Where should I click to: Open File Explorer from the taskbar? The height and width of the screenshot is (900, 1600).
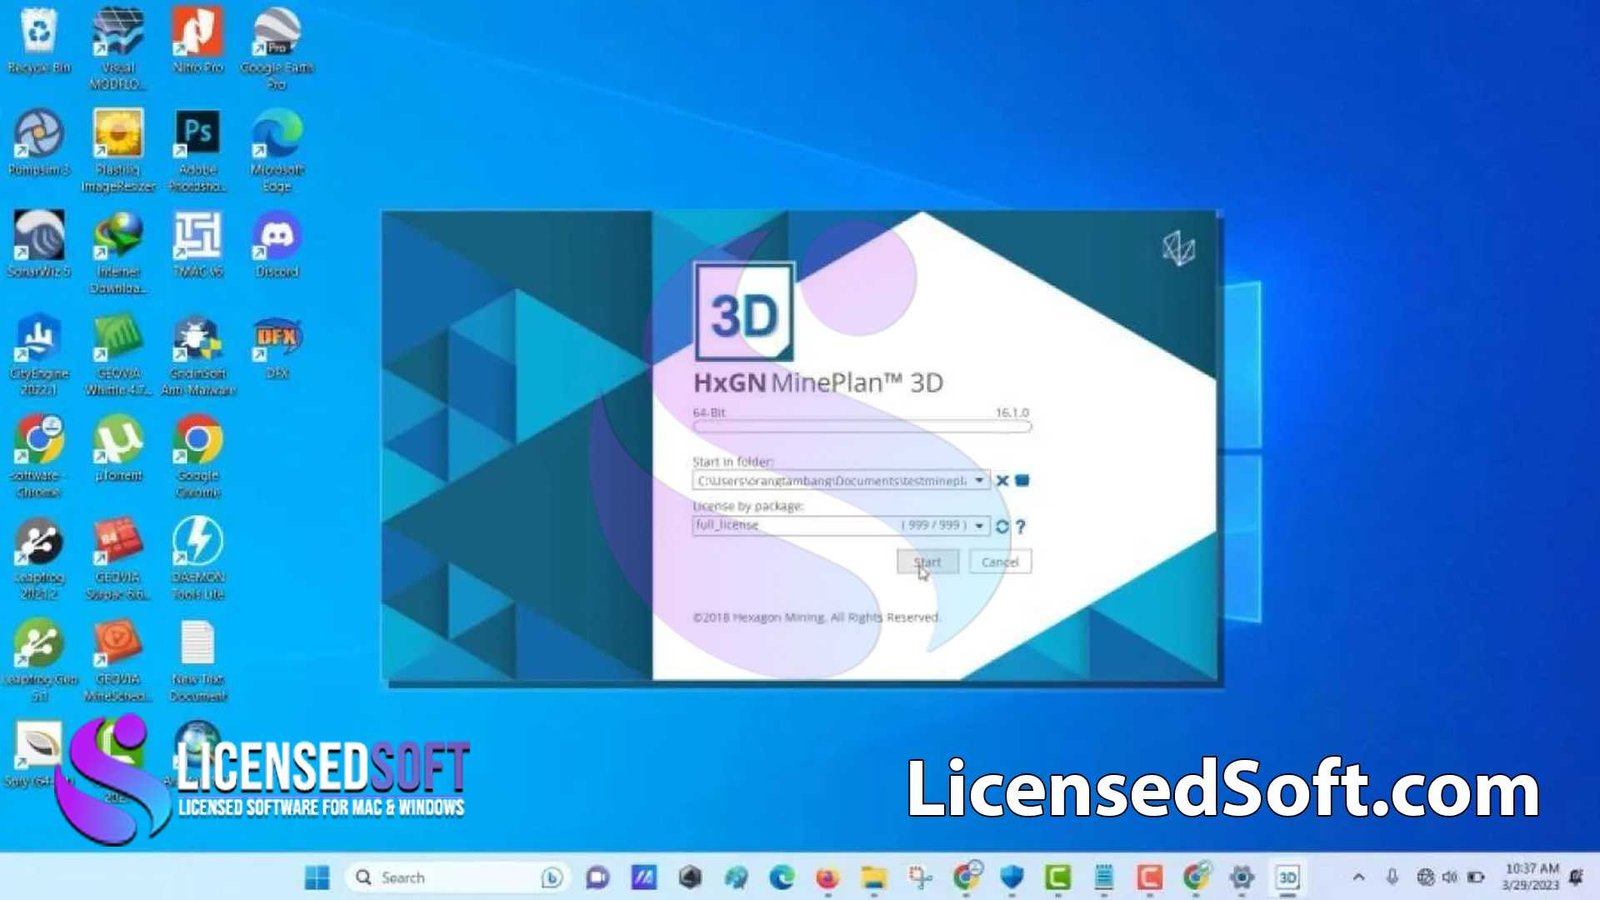click(874, 877)
